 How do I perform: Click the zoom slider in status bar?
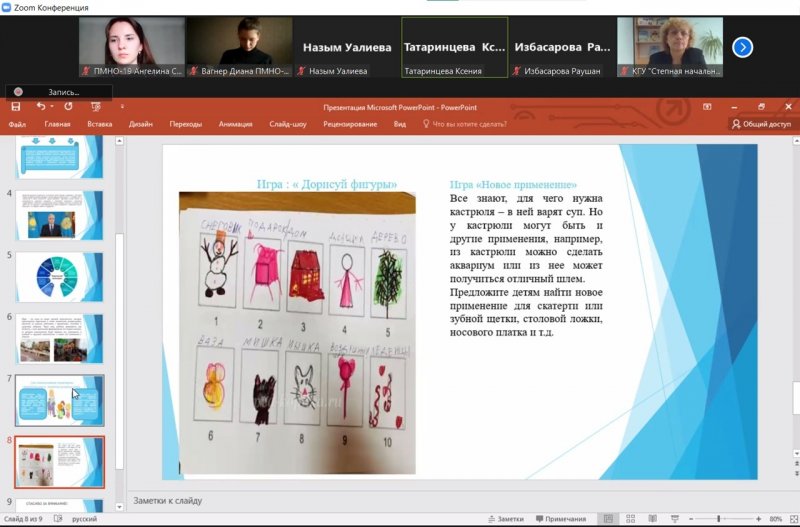[x=720, y=519]
